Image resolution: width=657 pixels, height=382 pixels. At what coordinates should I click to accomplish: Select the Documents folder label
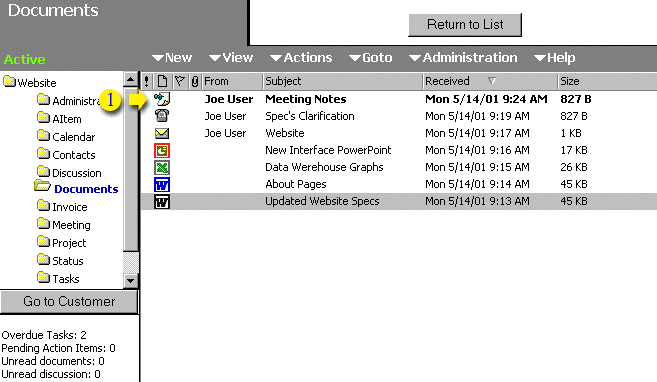(x=86, y=189)
